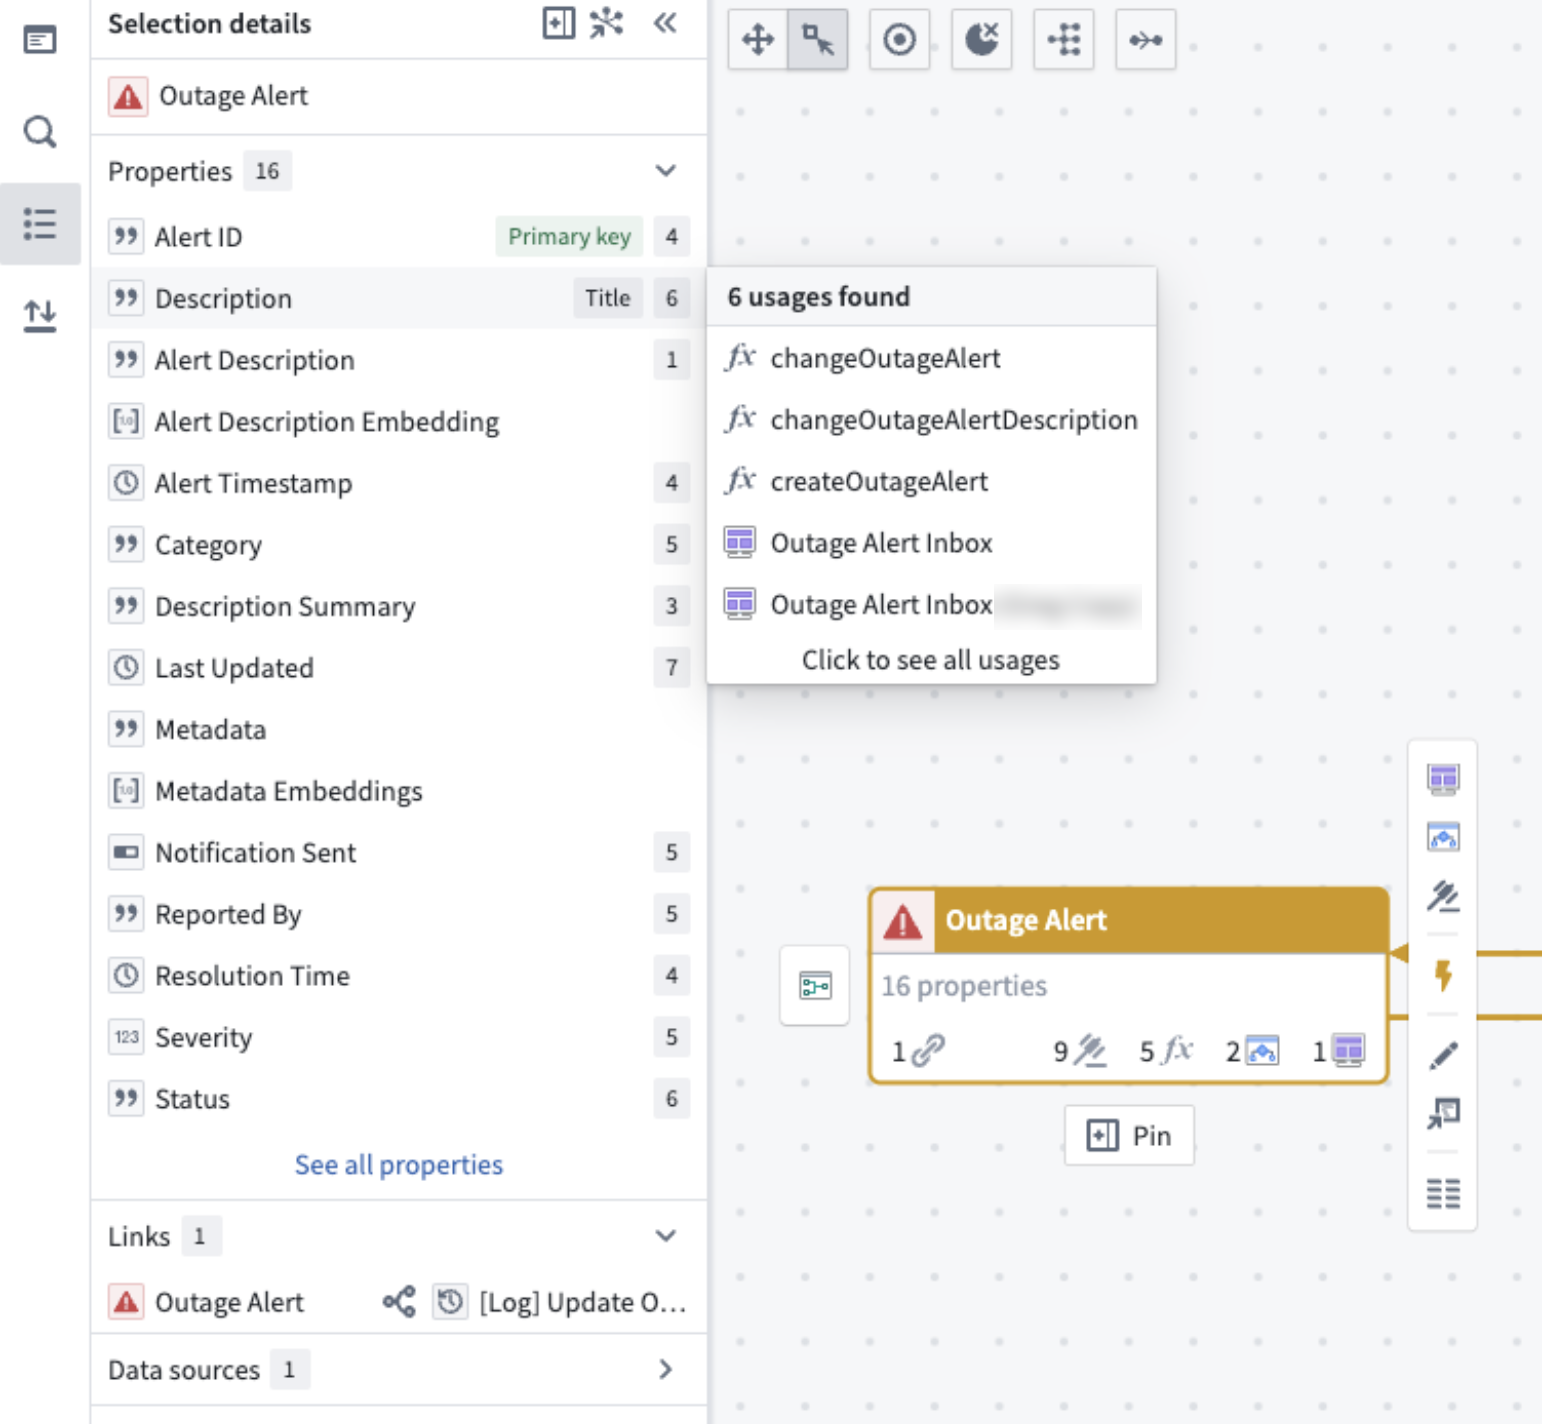The image size is (1542, 1424).
Task: Collapse the Links section chevron
Action: (666, 1236)
